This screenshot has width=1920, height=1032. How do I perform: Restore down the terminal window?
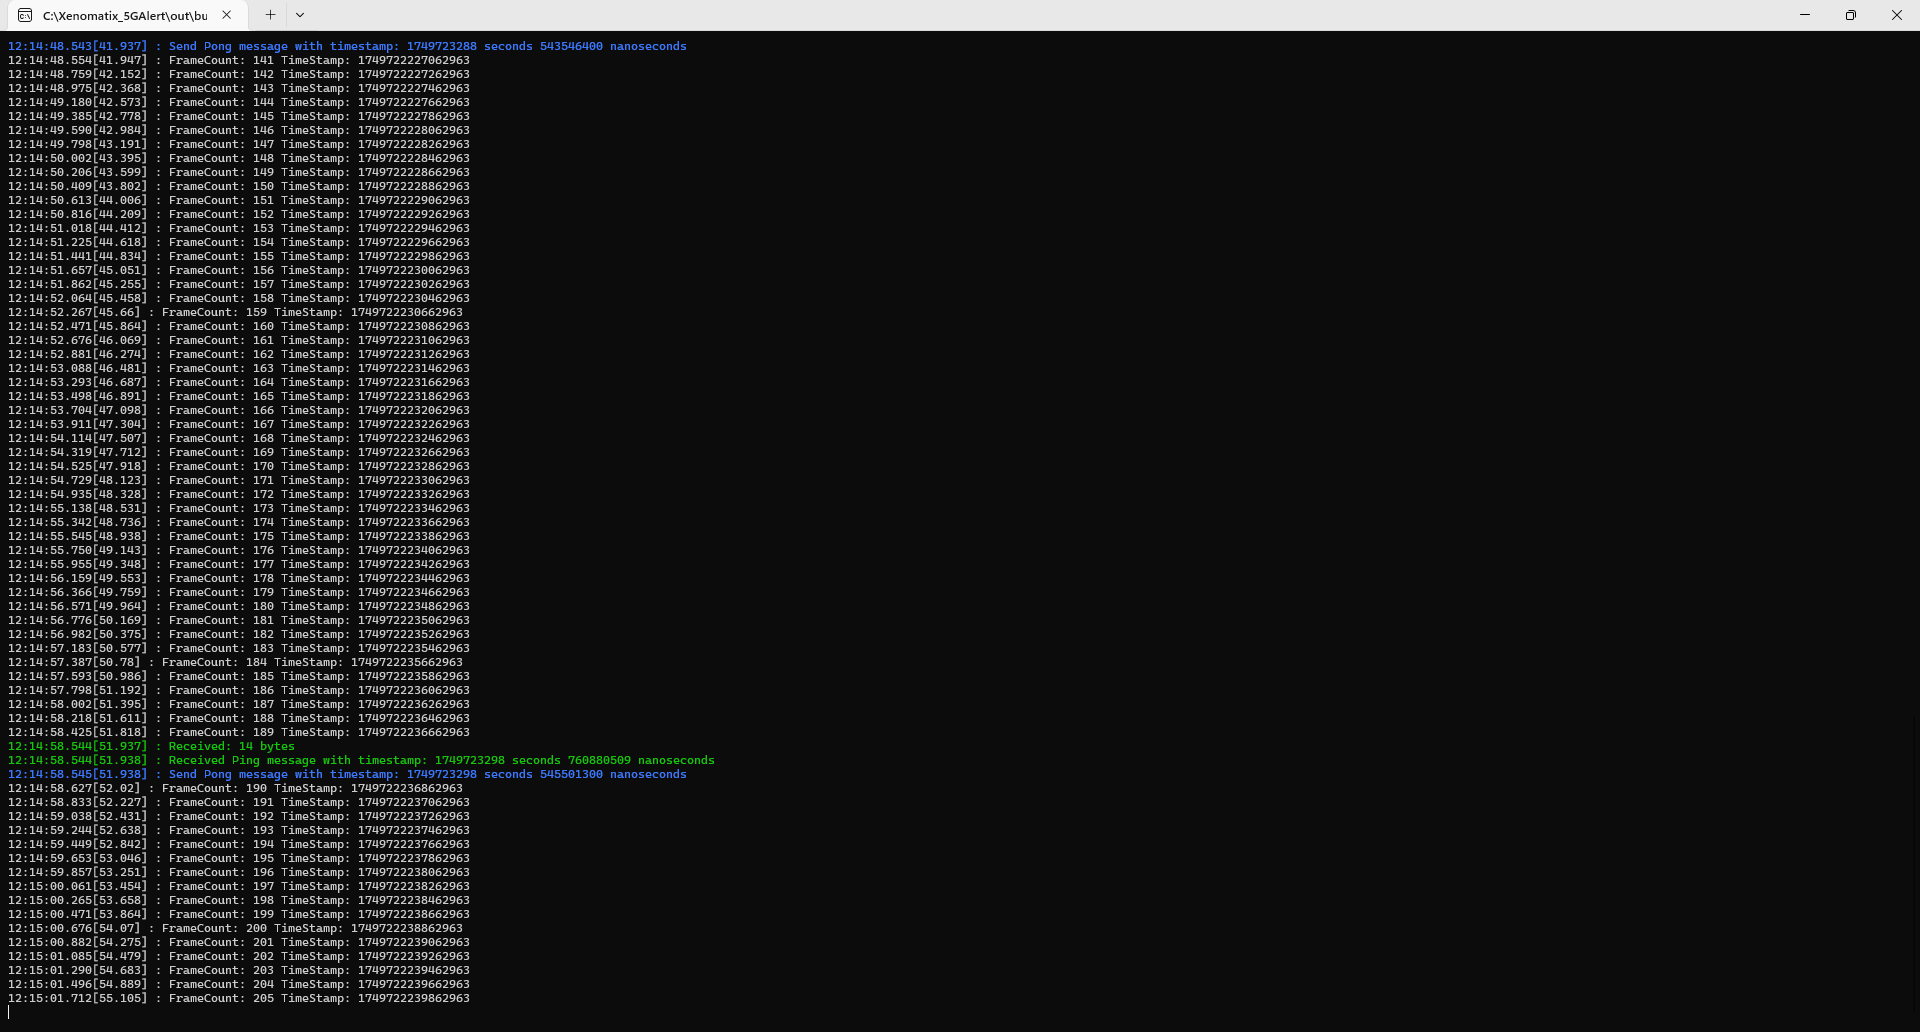[x=1851, y=15]
